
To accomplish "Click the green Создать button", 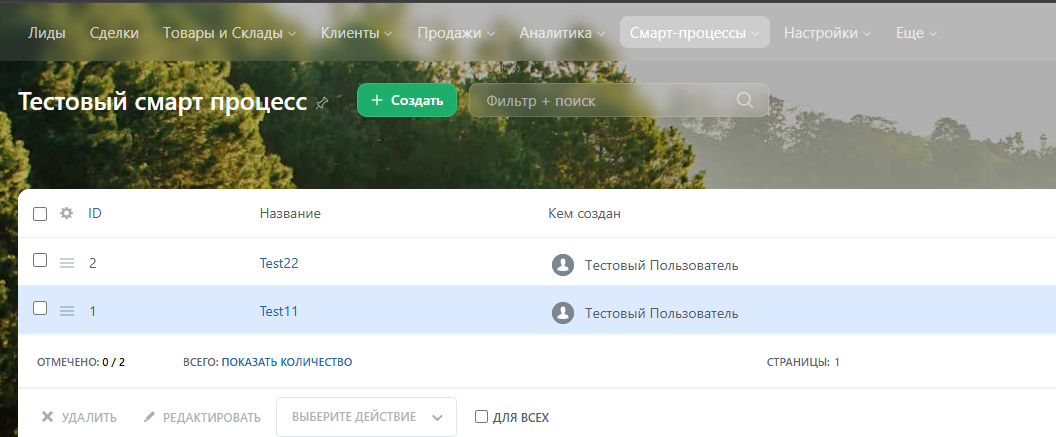I will [407, 100].
